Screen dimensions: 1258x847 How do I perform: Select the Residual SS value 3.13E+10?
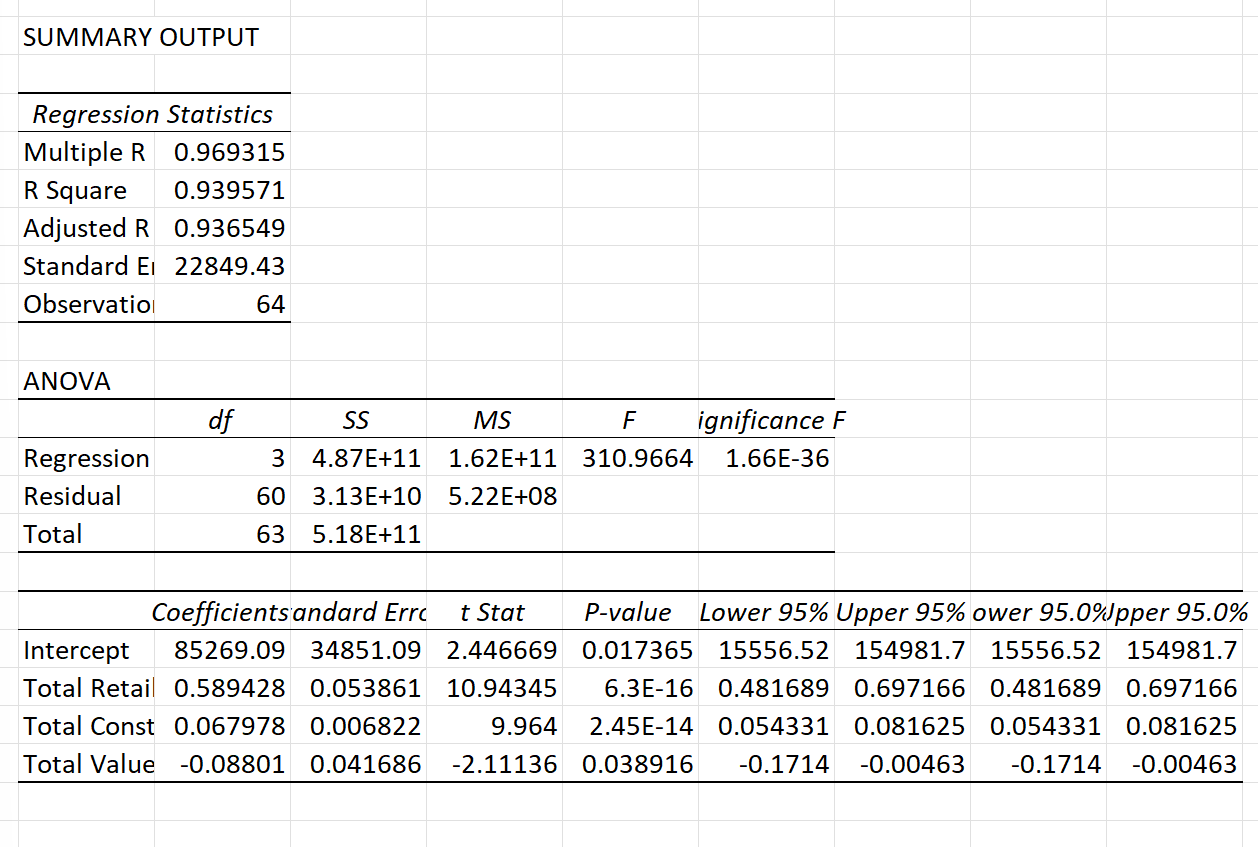(366, 497)
